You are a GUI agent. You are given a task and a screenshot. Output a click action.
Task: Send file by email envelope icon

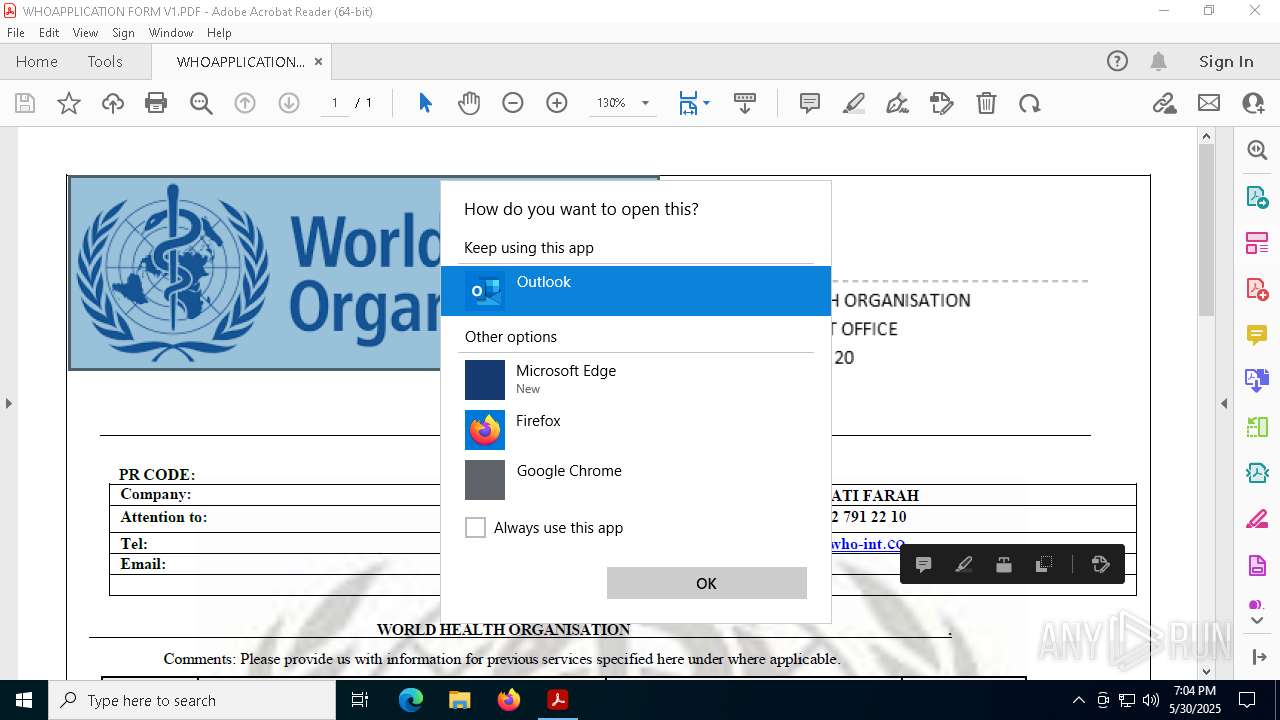[1209, 103]
